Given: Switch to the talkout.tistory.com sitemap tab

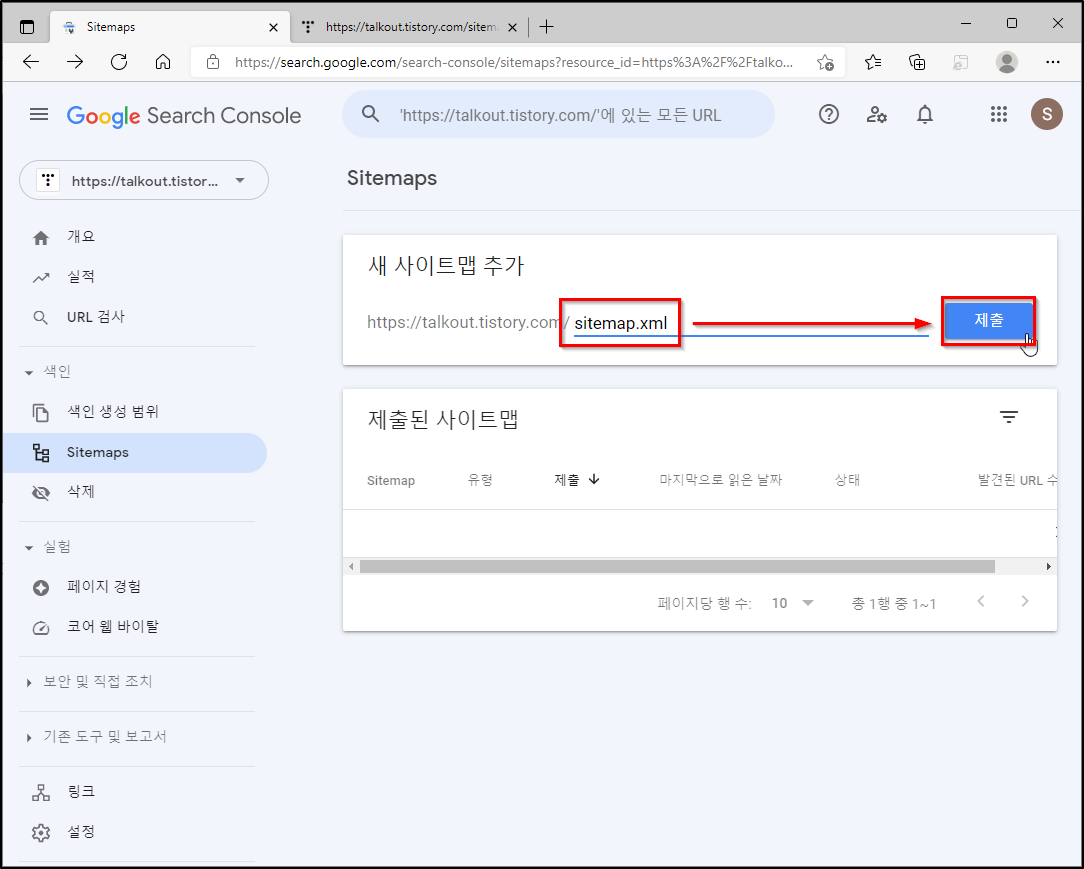Looking at the screenshot, I should pyautogui.click(x=409, y=27).
